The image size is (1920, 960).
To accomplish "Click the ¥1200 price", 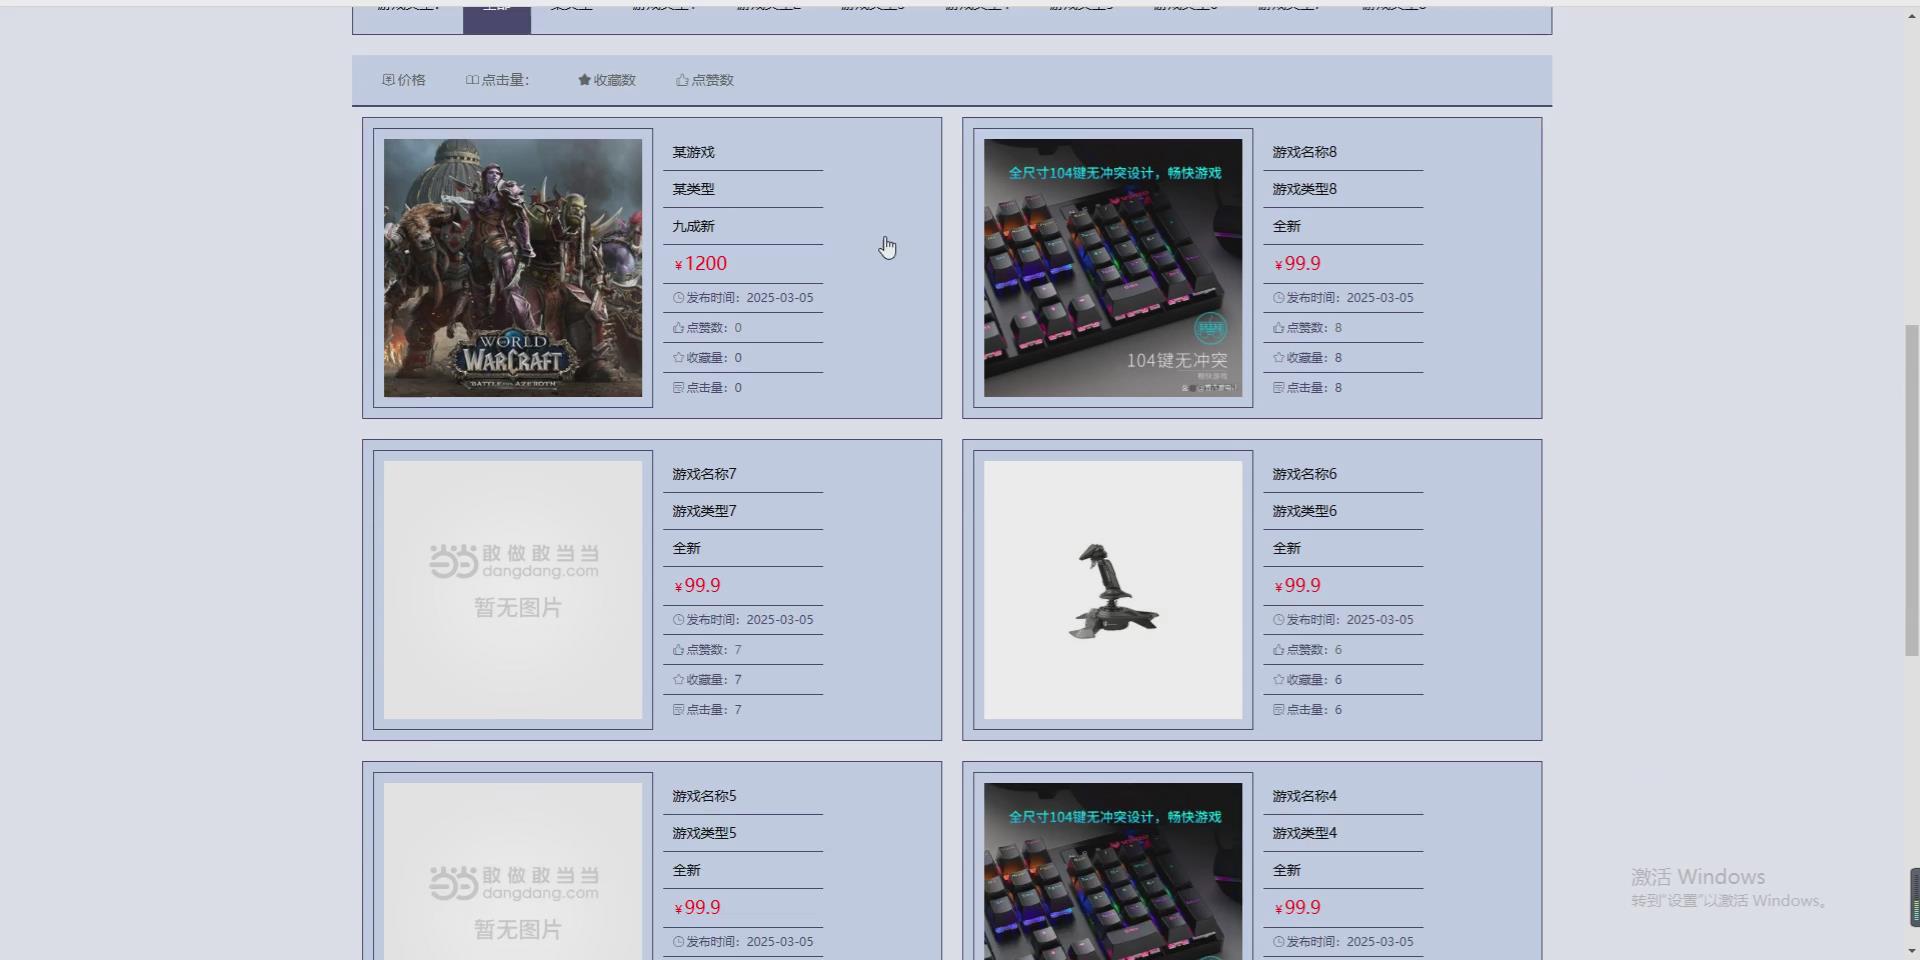I will (x=701, y=264).
